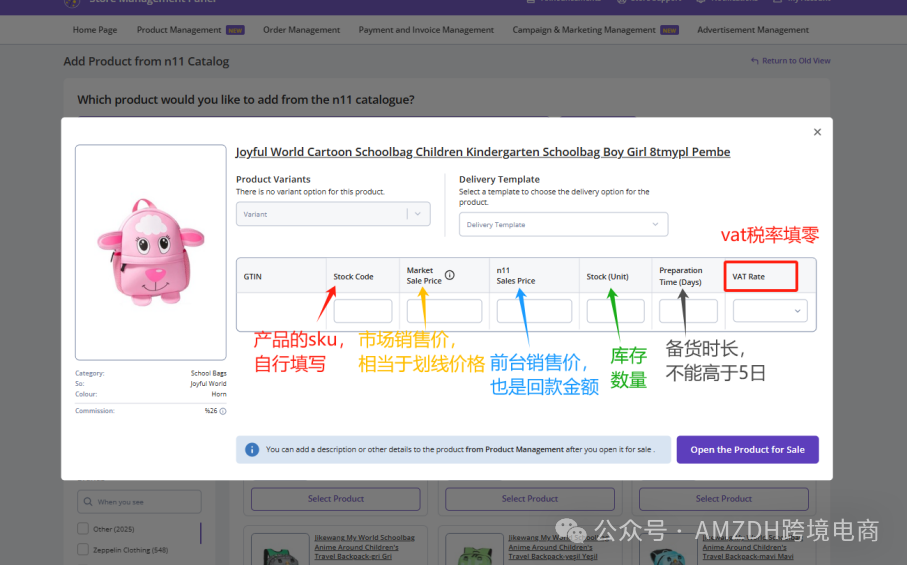Click Return to Old View link
This screenshot has width=908, height=566.
click(x=796, y=61)
